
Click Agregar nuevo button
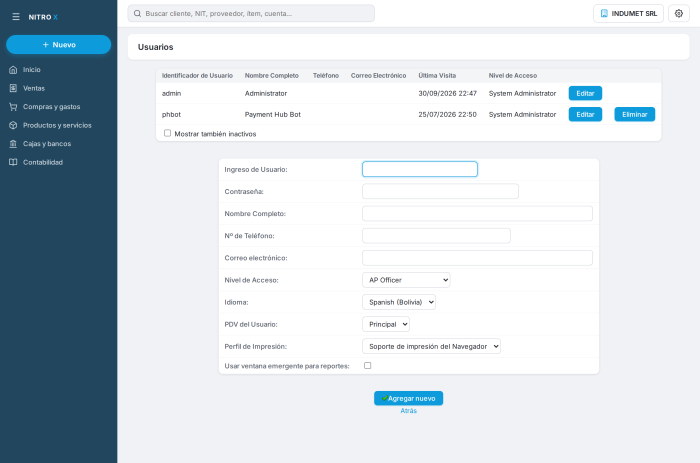point(408,398)
